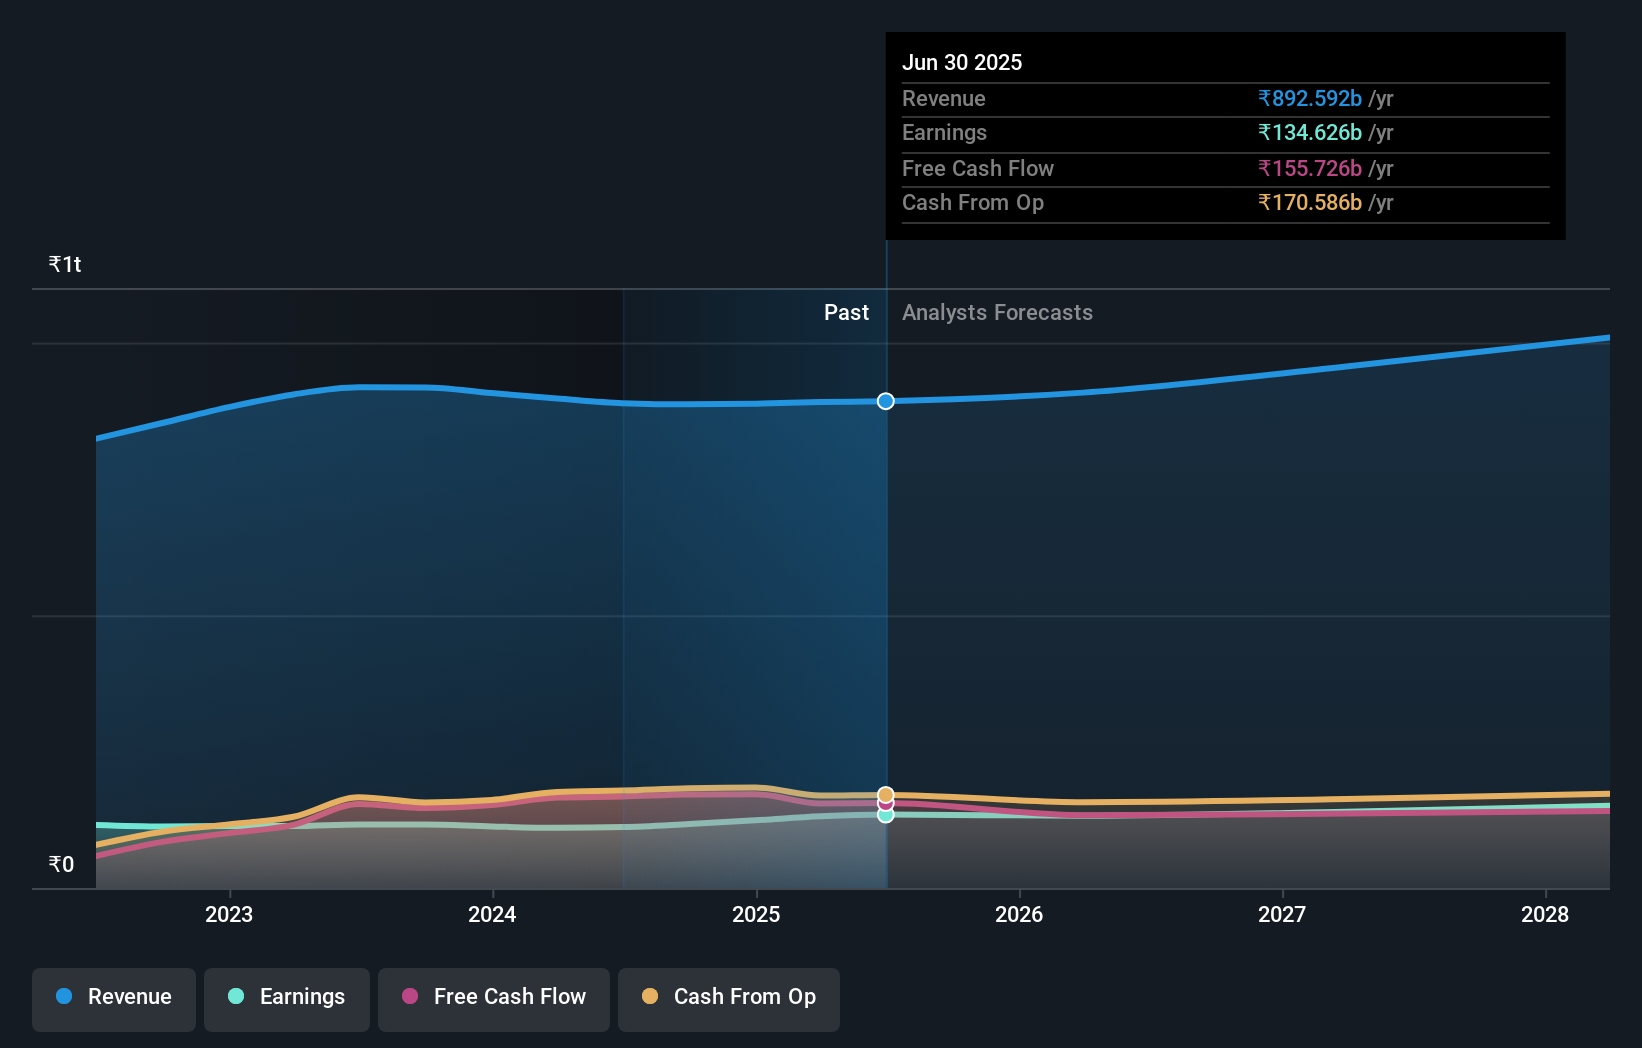The width and height of the screenshot is (1642, 1048).
Task: Click the 2027 x-axis label
Action: pos(1282,914)
